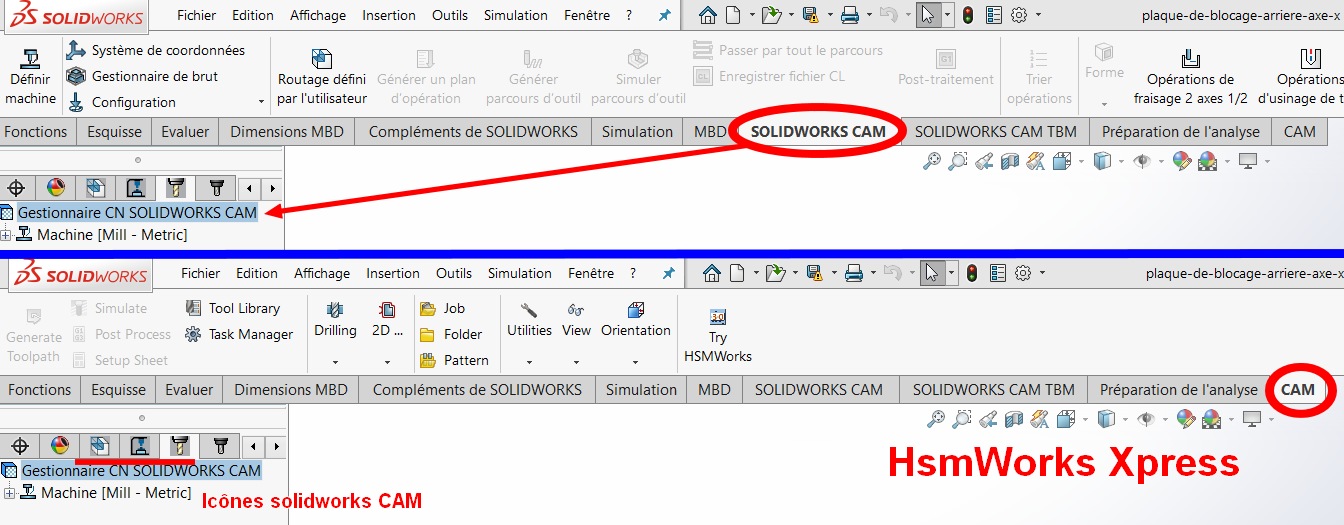Open Routage défini par l'utilisateur
The height and width of the screenshot is (525, 1344).
pyautogui.click(x=322, y=77)
